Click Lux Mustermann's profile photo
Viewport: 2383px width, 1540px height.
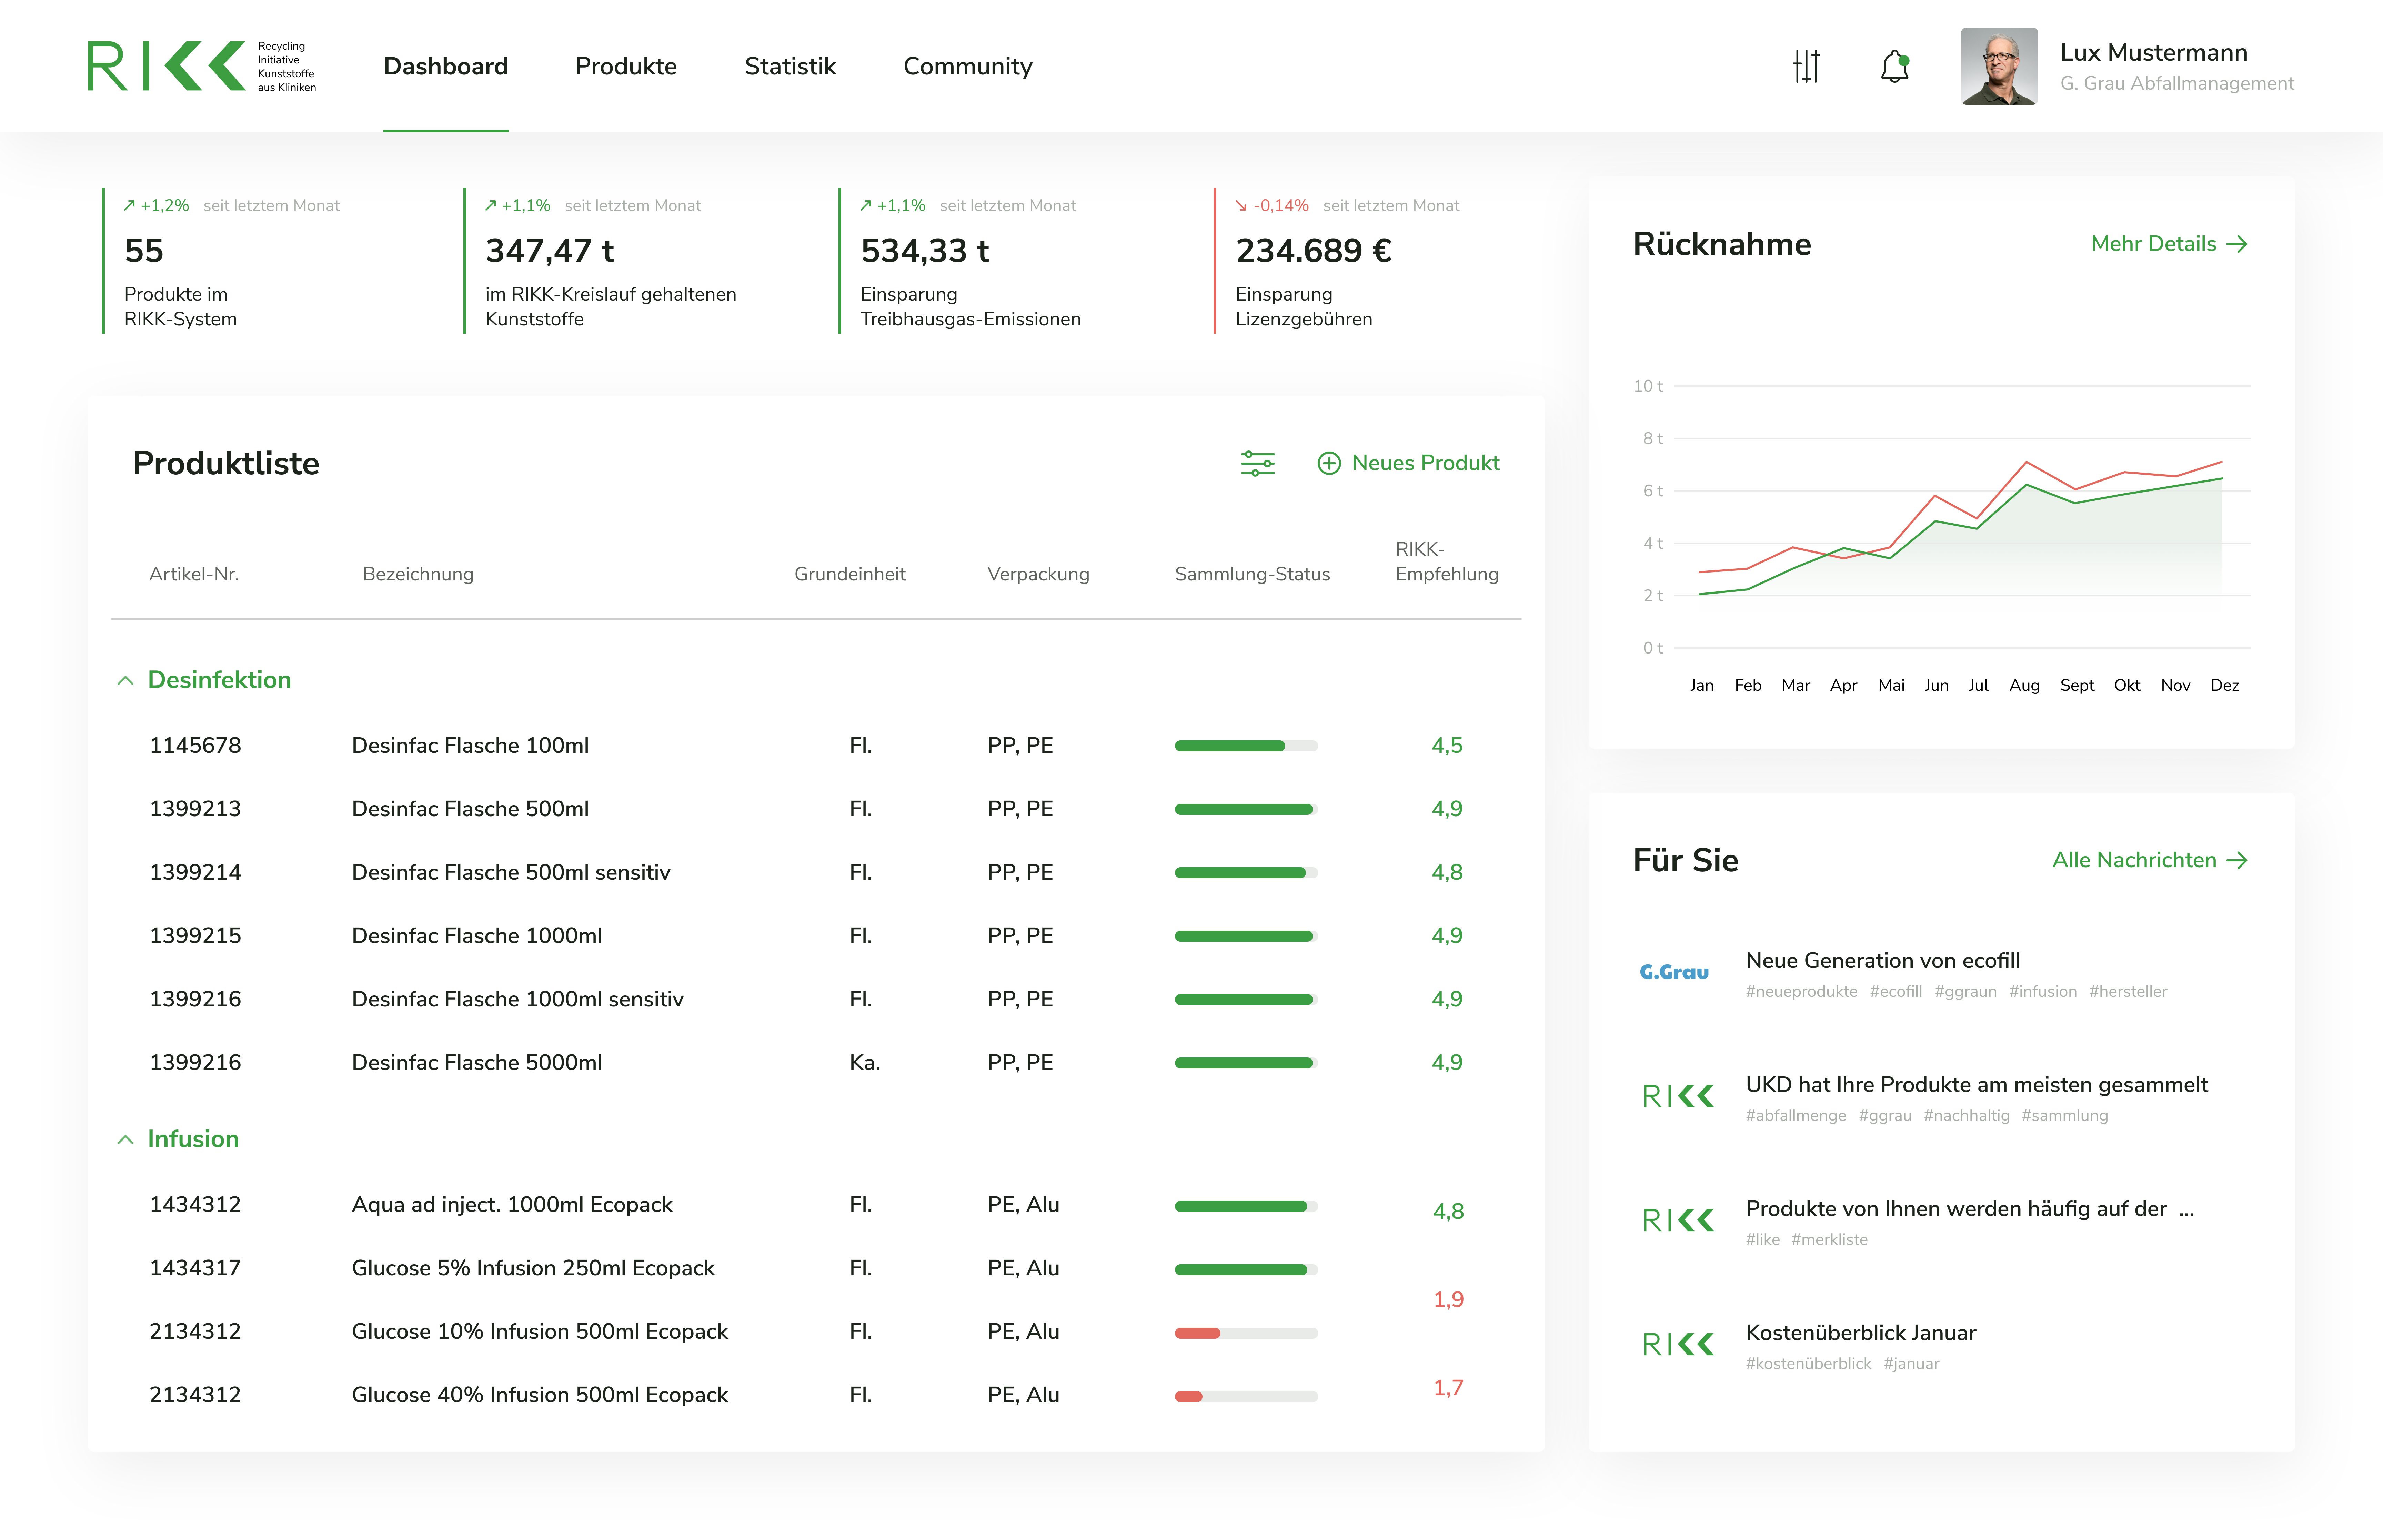click(1999, 66)
